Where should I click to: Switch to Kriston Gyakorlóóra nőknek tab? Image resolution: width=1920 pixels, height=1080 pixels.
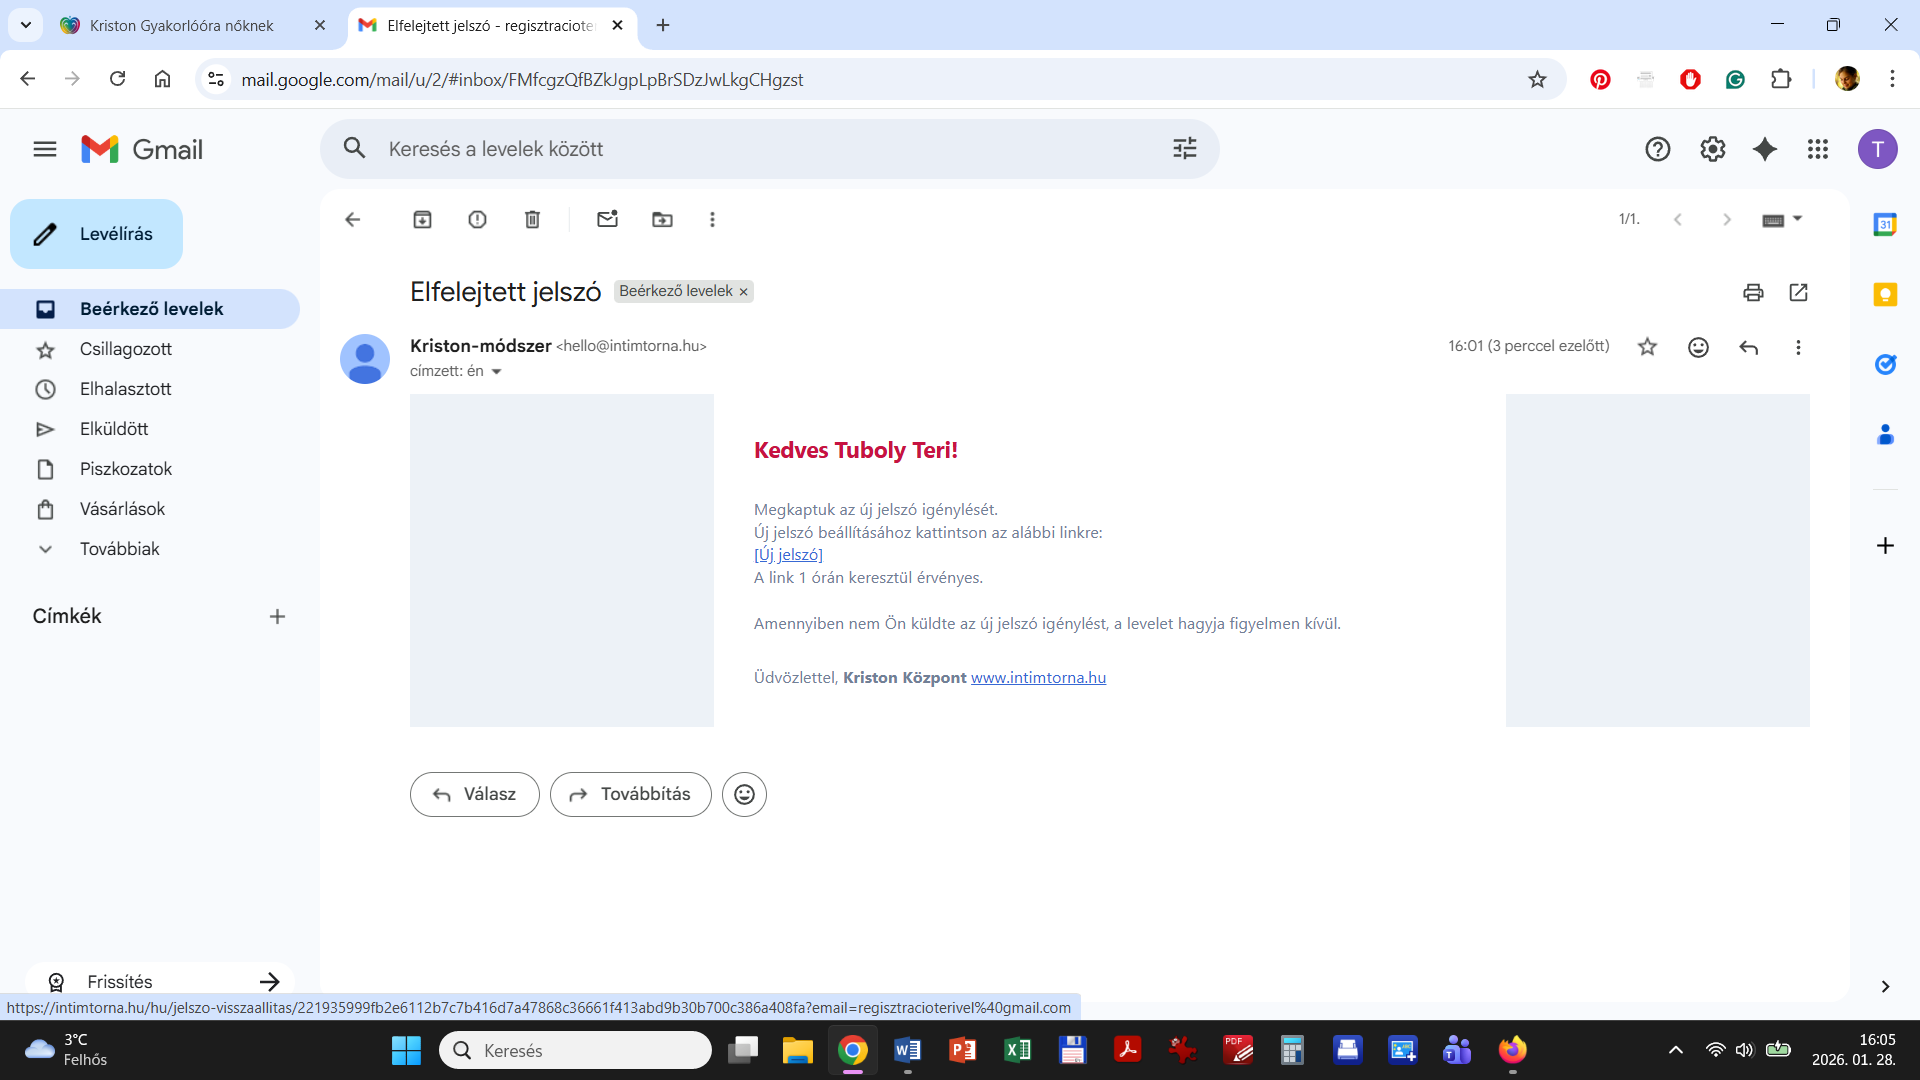tap(181, 25)
